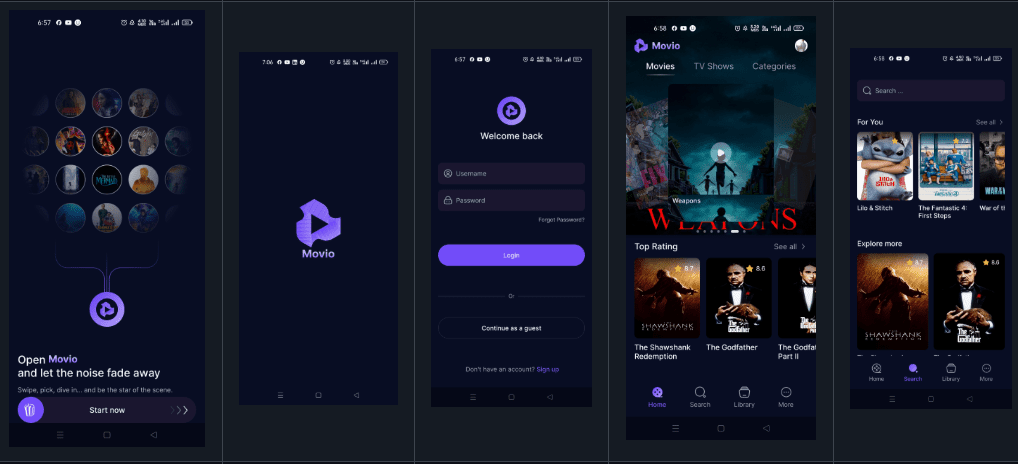Select Home in home screen bottom bar
This screenshot has height=464, width=1018.
click(x=657, y=397)
